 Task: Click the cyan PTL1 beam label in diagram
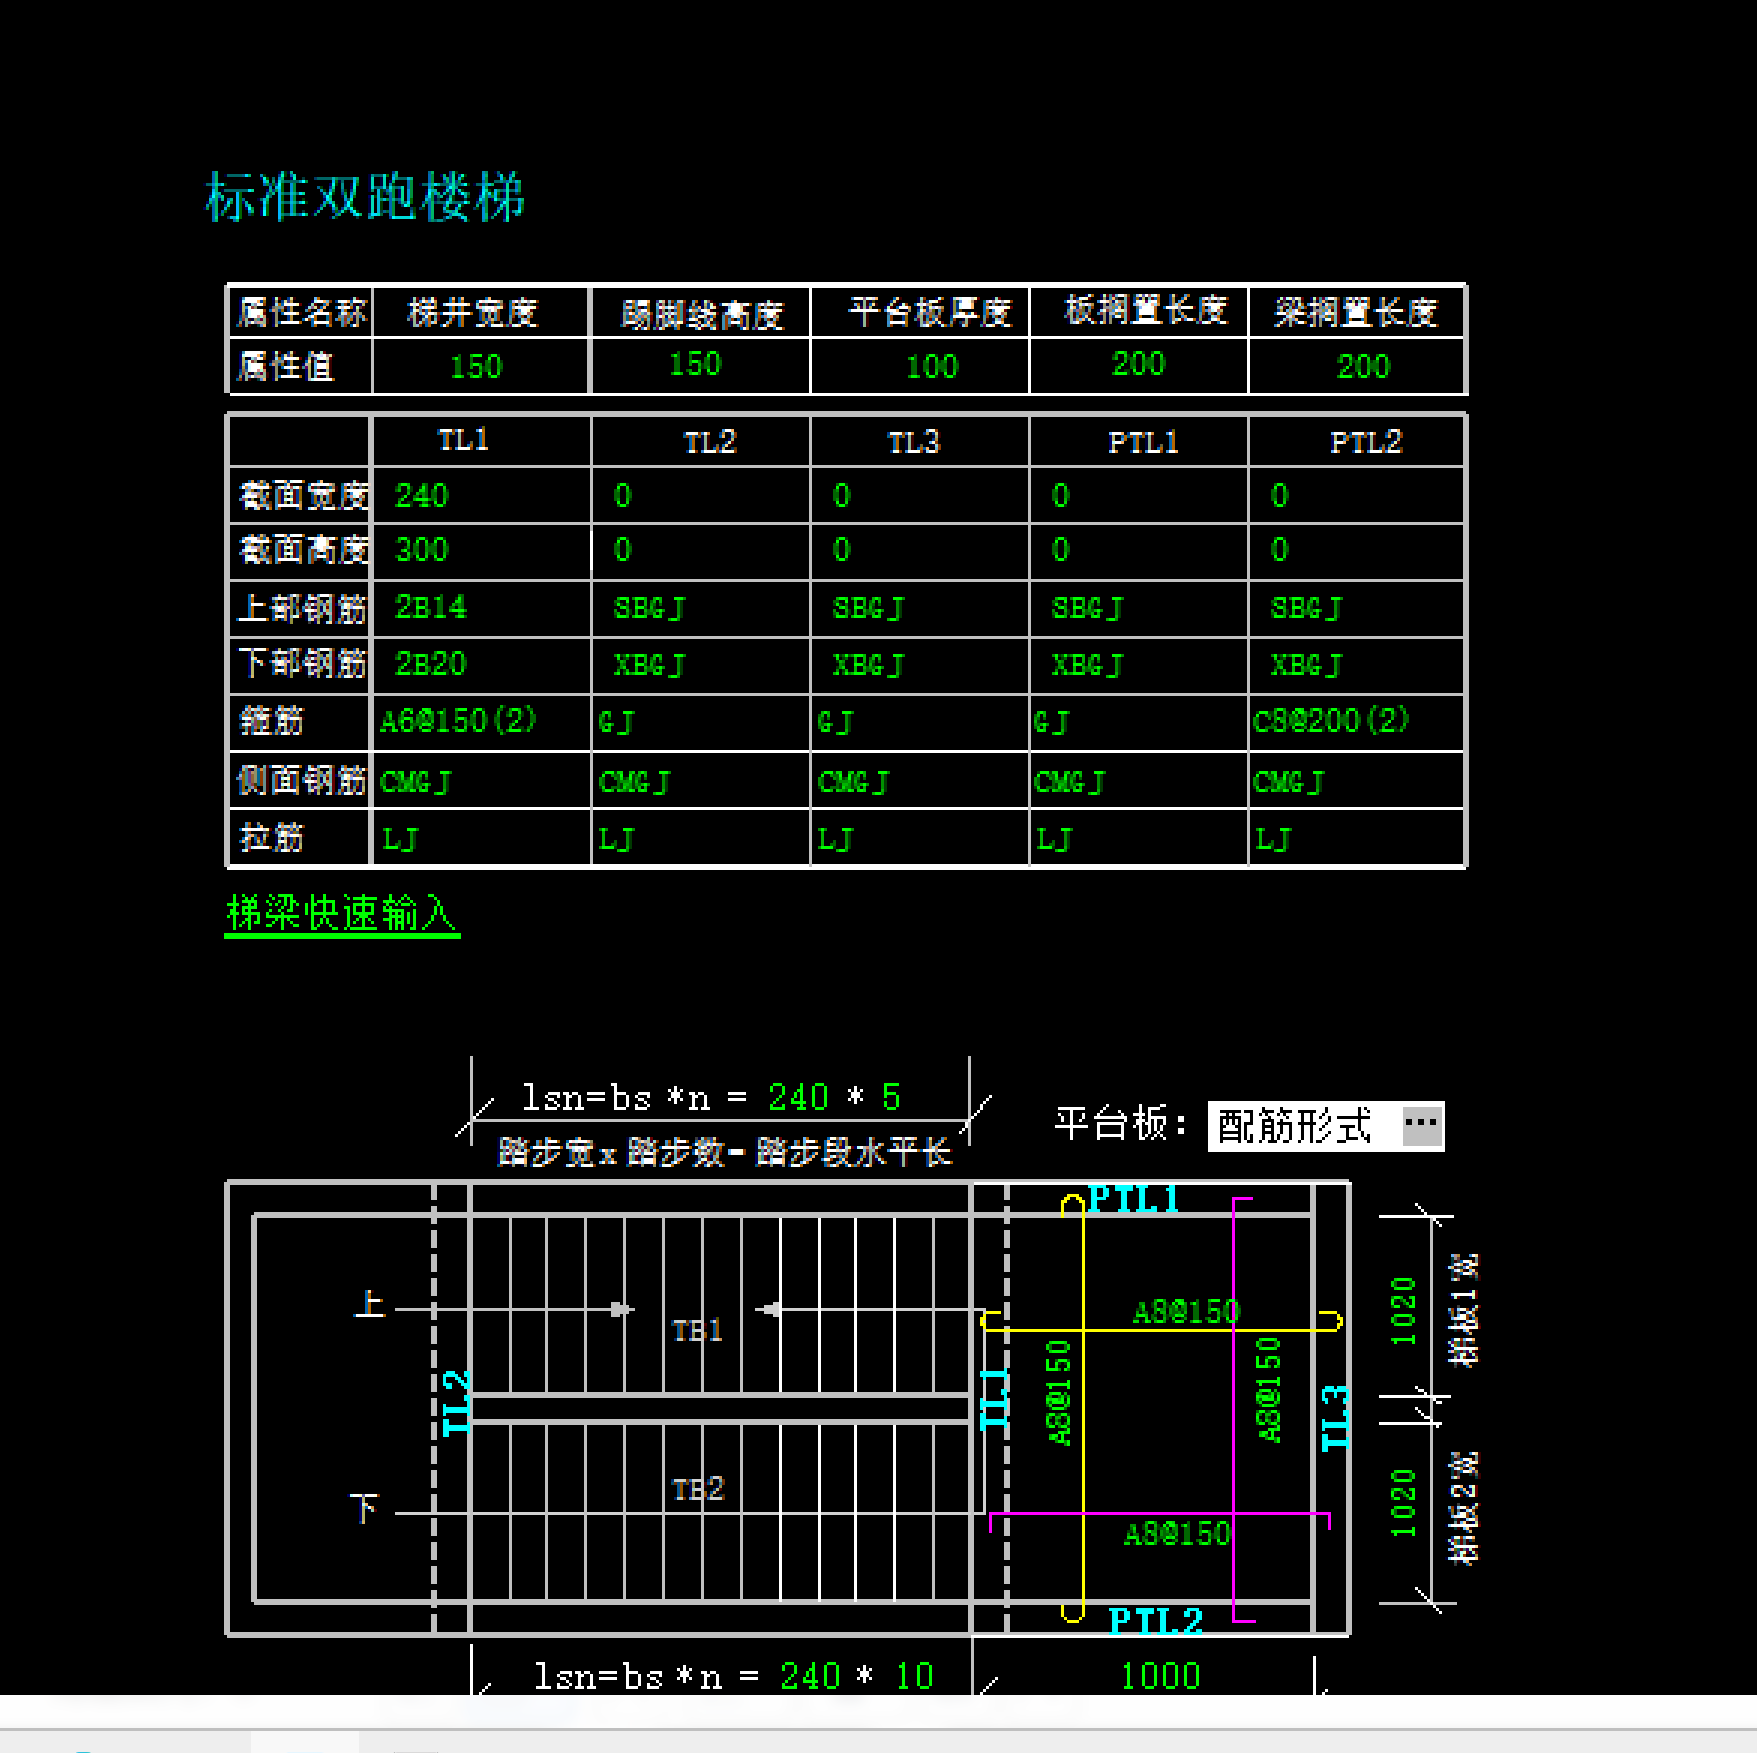point(1133,1198)
